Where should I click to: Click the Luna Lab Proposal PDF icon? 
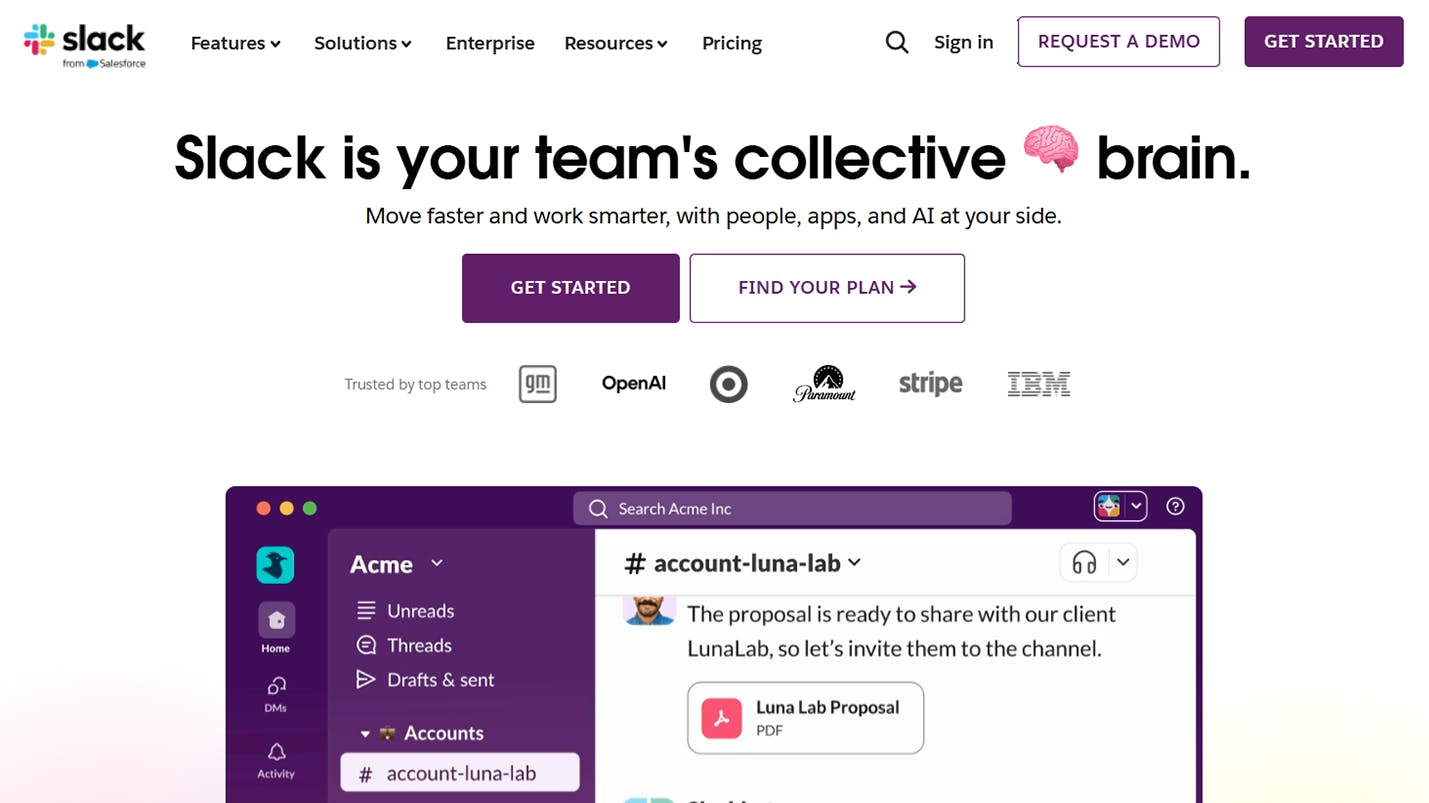(x=721, y=718)
